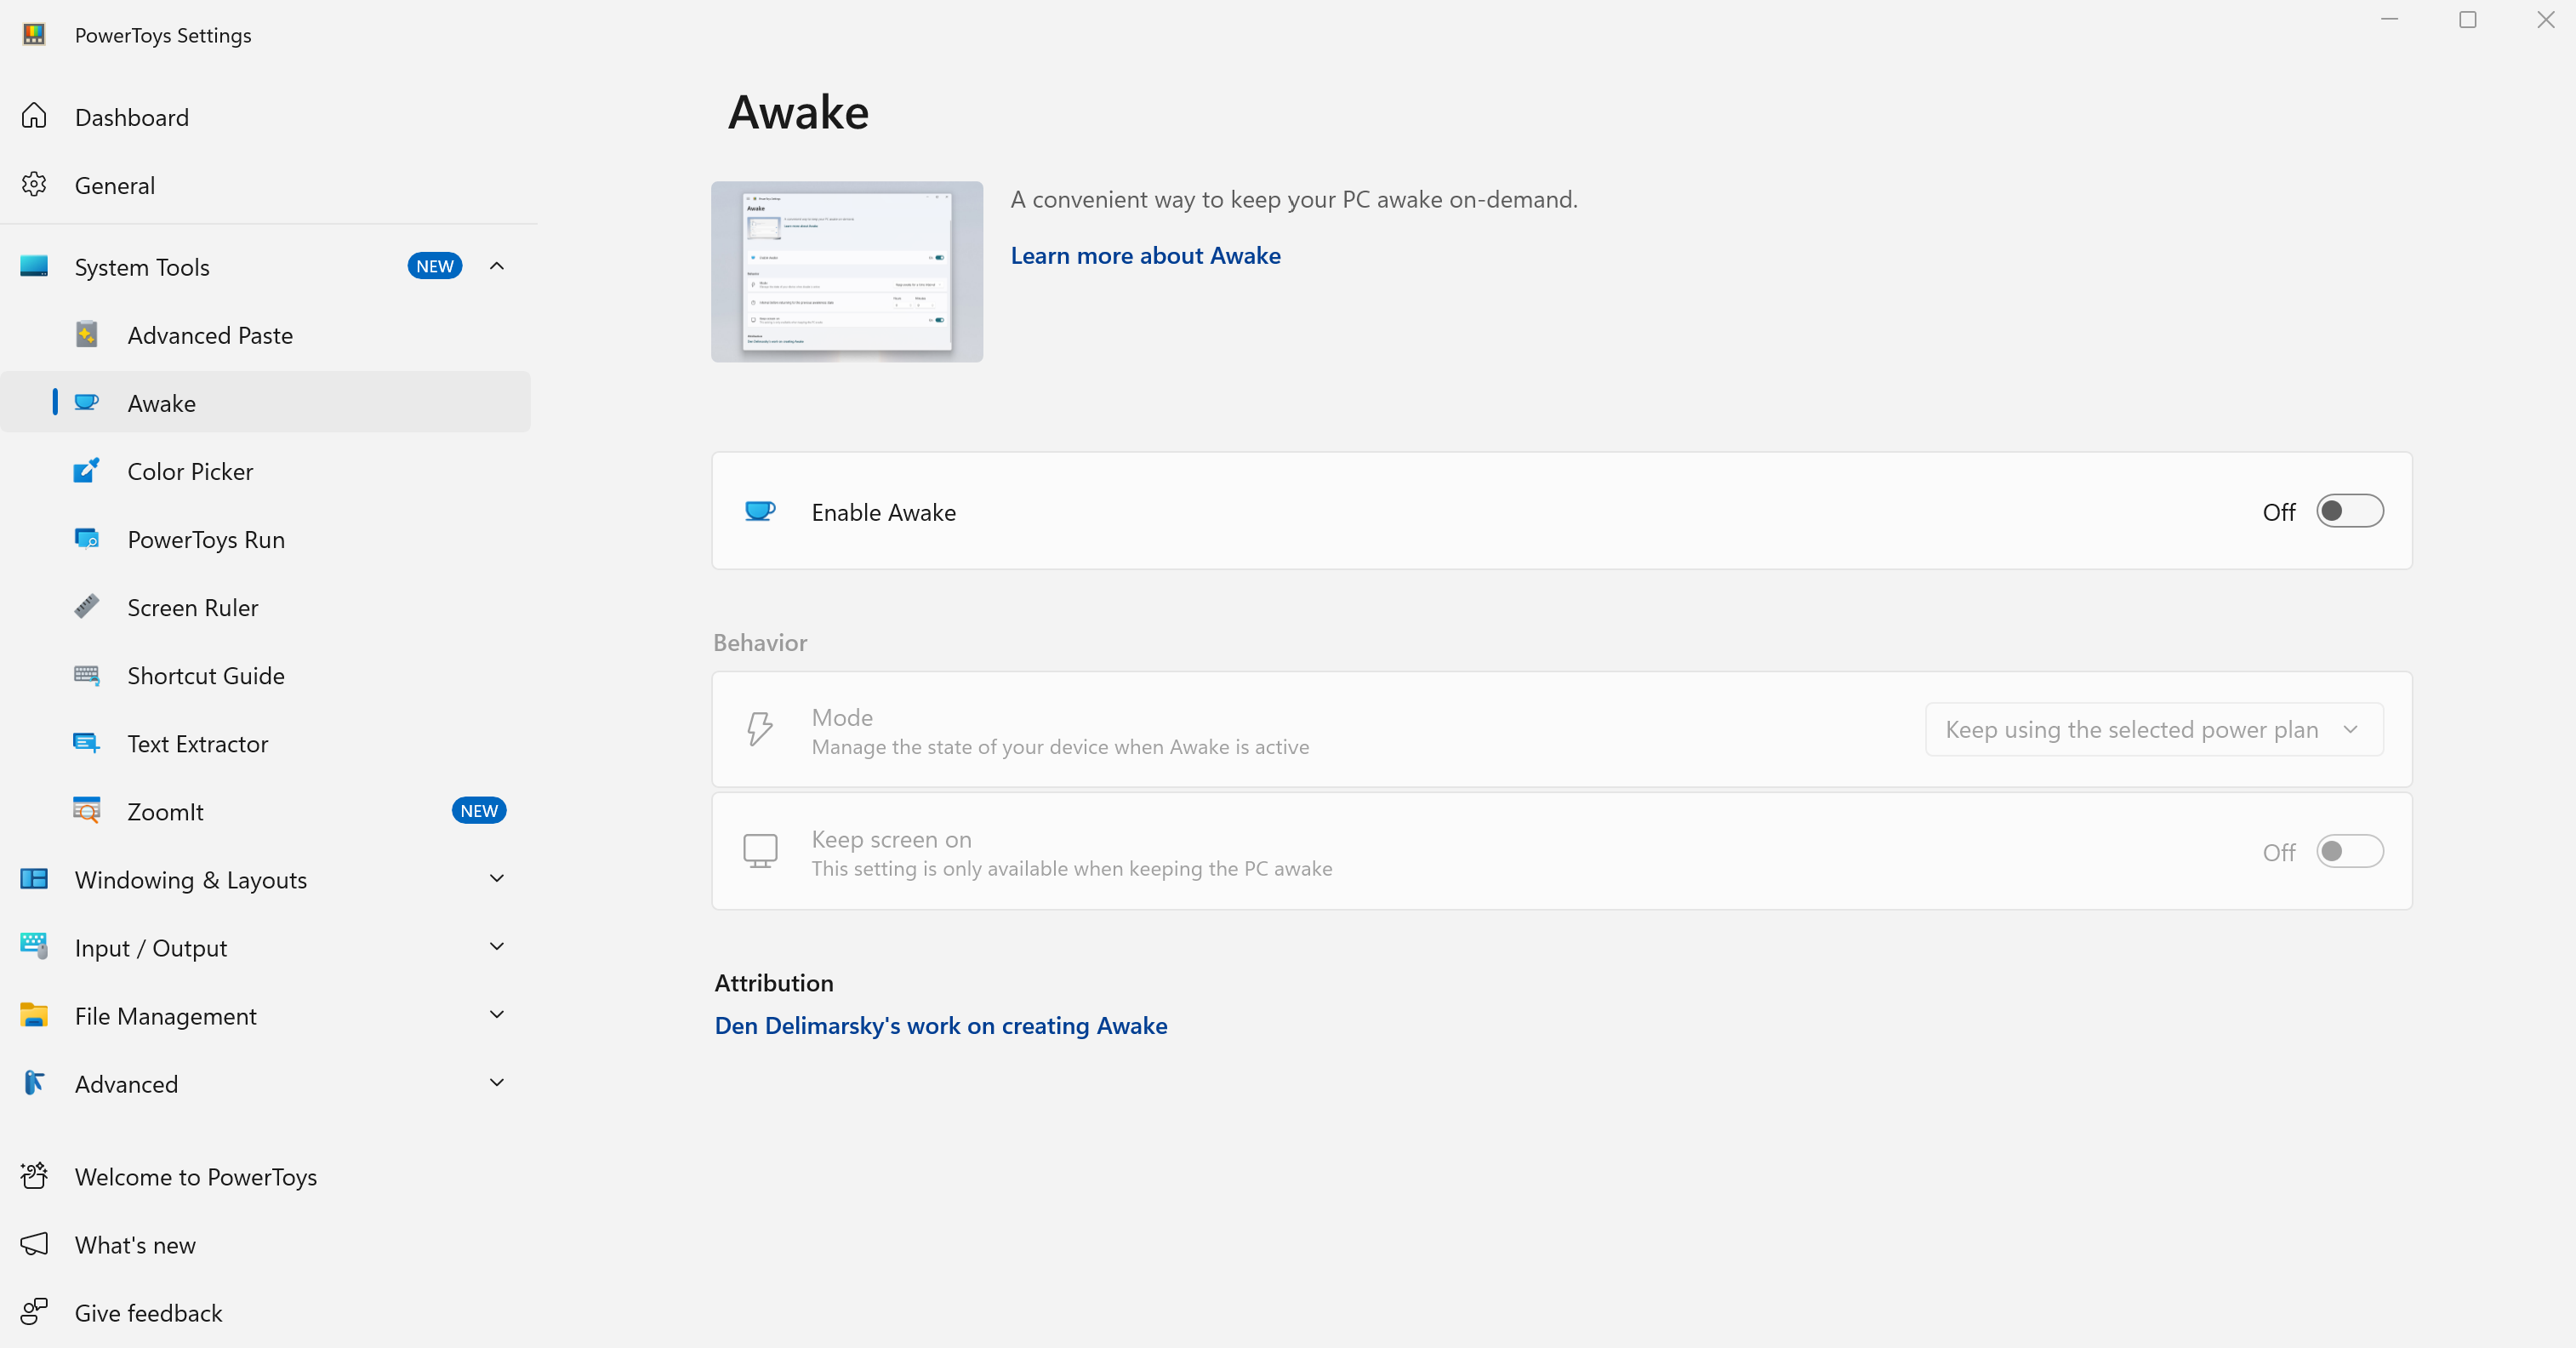Expand the Windowing & Layouts group
This screenshot has height=1348, width=2576.
497,879
